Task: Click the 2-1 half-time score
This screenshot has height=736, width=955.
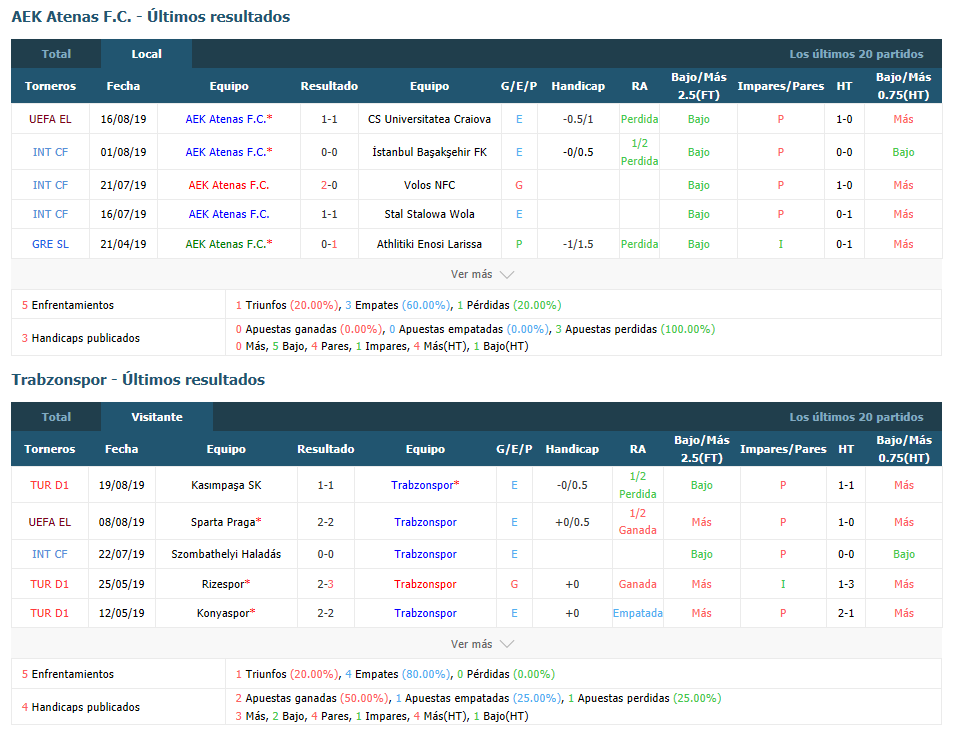Action: (x=845, y=614)
